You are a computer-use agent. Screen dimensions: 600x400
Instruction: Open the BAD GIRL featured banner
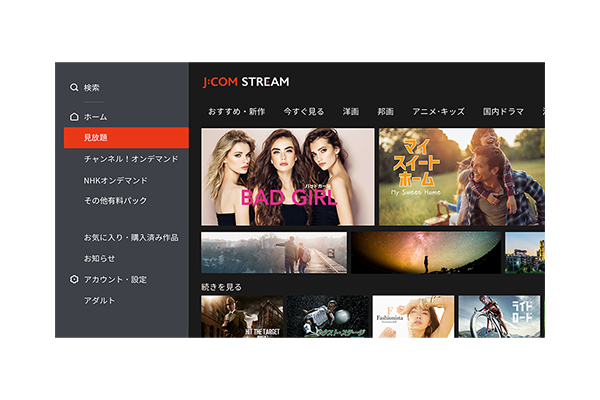click(288, 177)
